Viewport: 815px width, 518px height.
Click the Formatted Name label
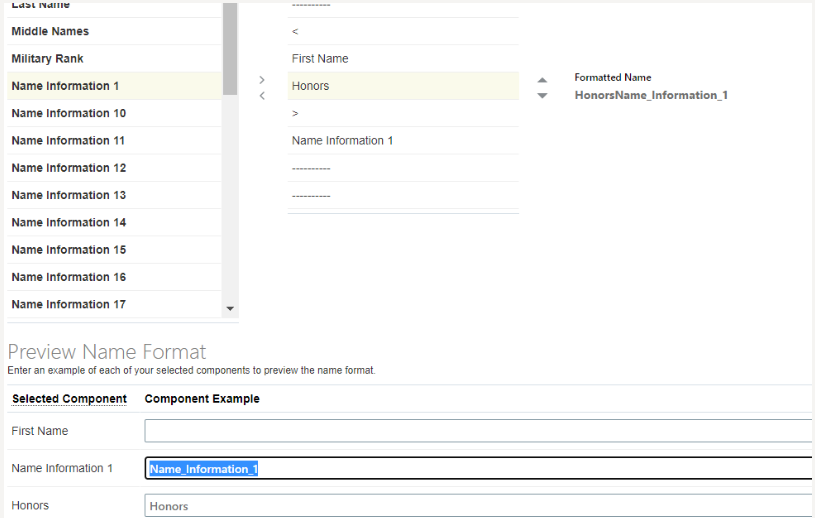coord(613,77)
